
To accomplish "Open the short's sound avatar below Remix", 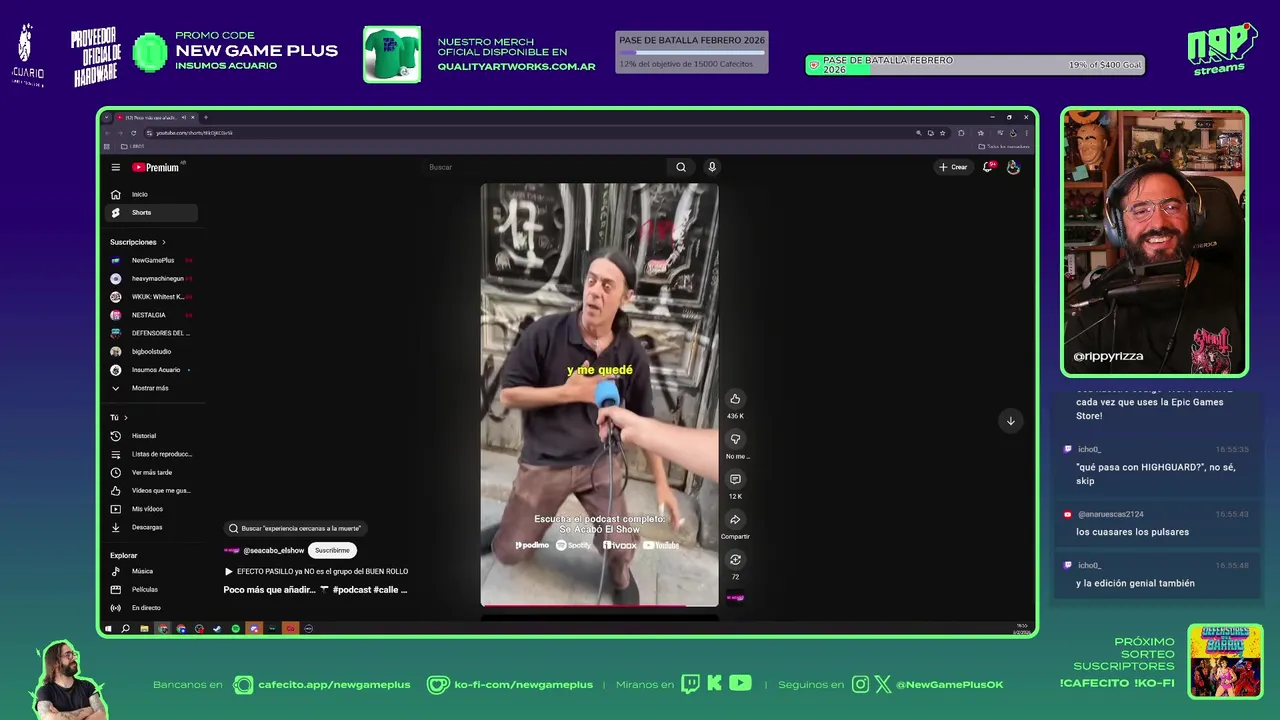I will tap(735, 598).
